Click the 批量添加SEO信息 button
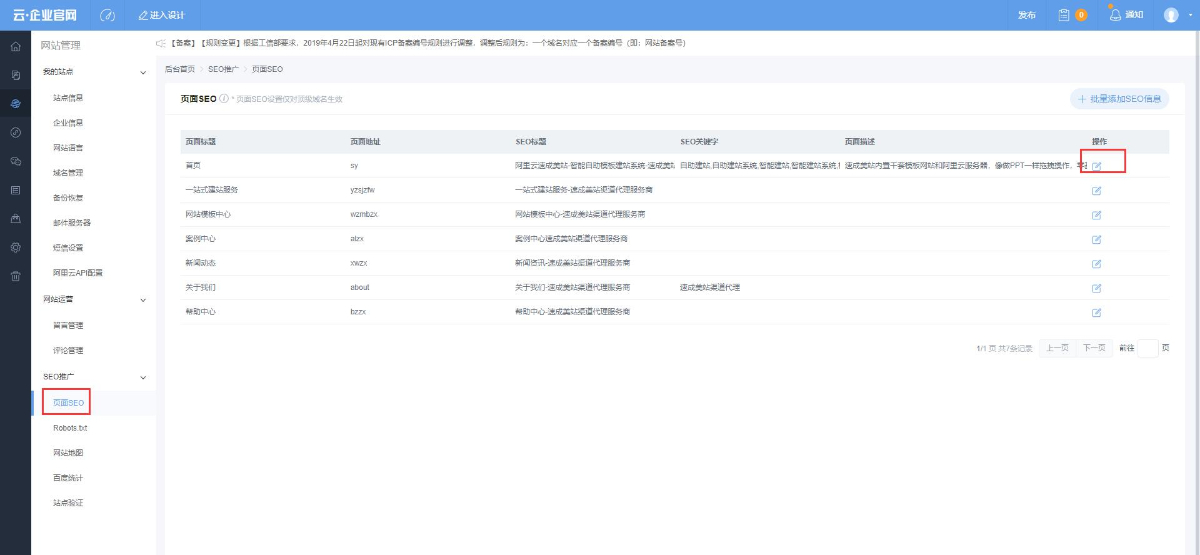The height and width of the screenshot is (555, 1200). point(1119,99)
